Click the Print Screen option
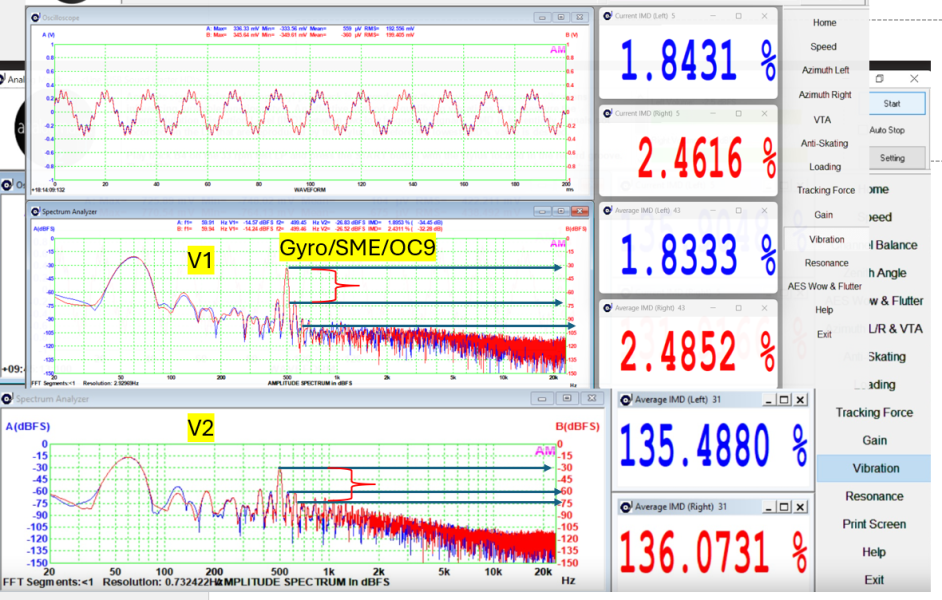This screenshot has width=942, height=600. pyautogui.click(x=874, y=524)
